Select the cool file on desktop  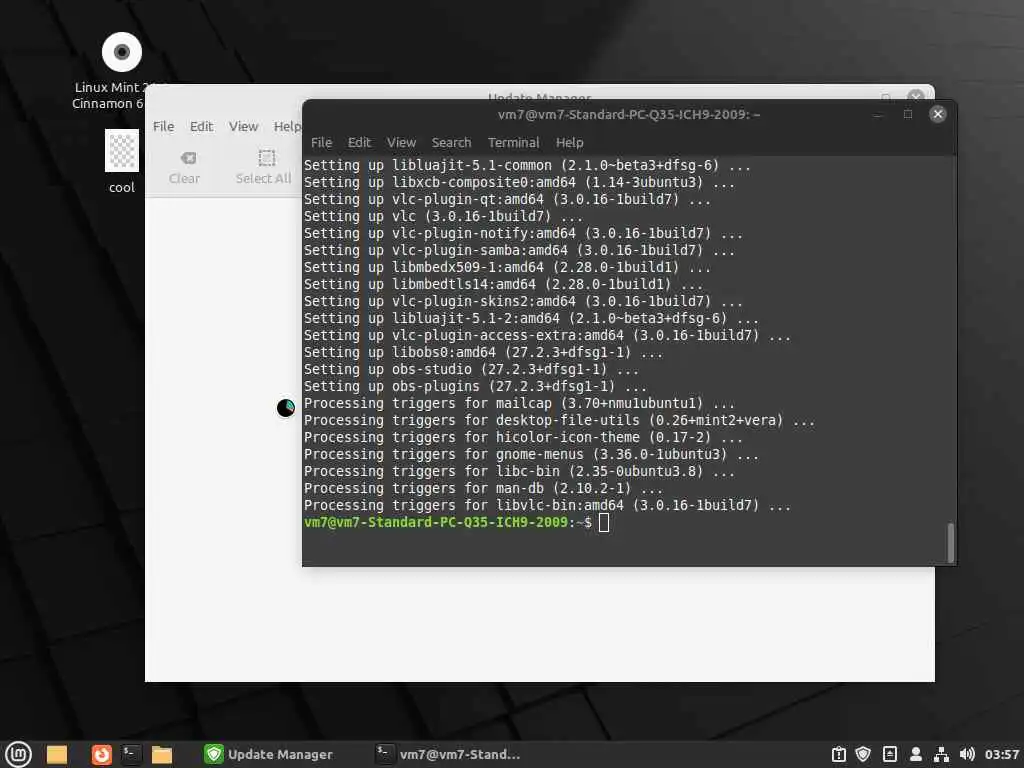pyautogui.click(x=121, y=161)
